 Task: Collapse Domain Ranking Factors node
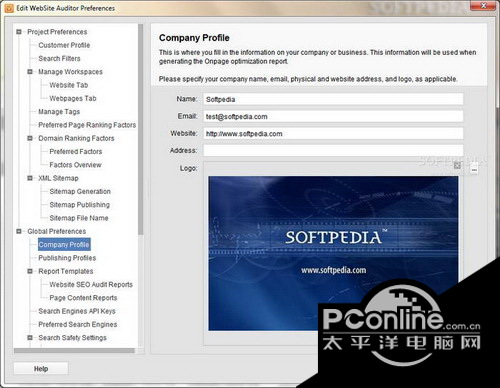click(30, 138)
